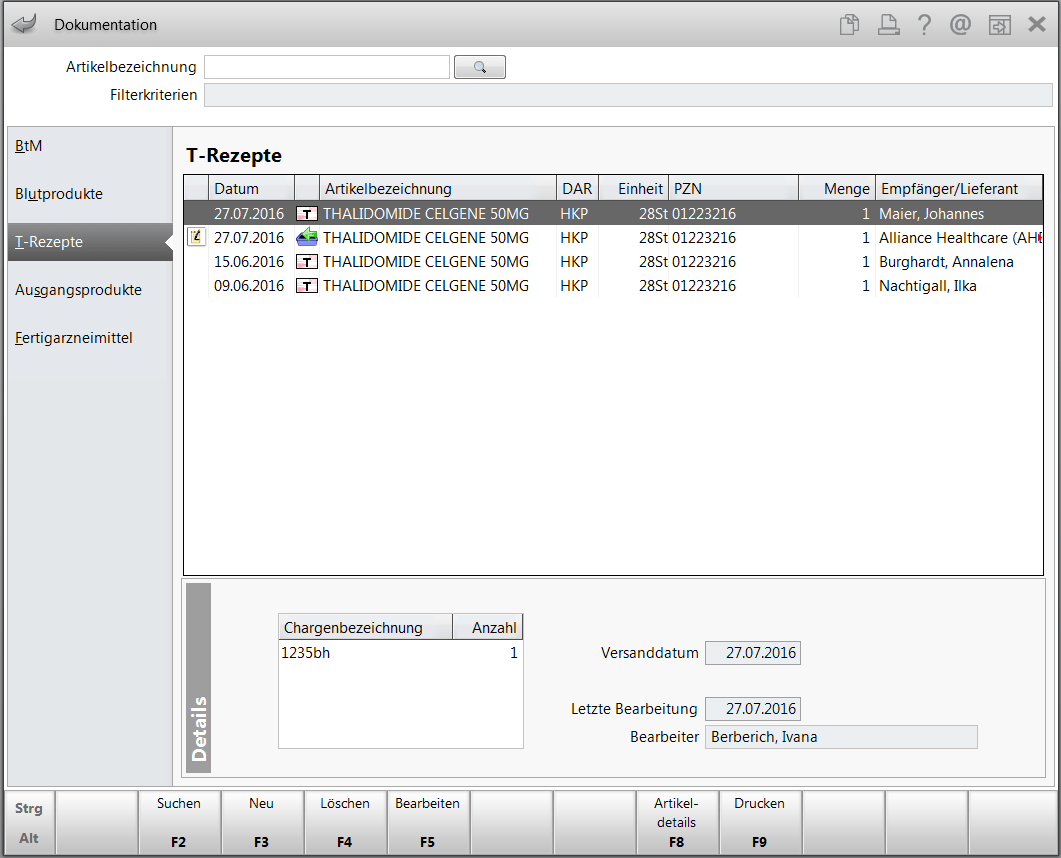Click Drucken F9 button
This screenshot has height=858, width=1061.
[x=759, y=822]
